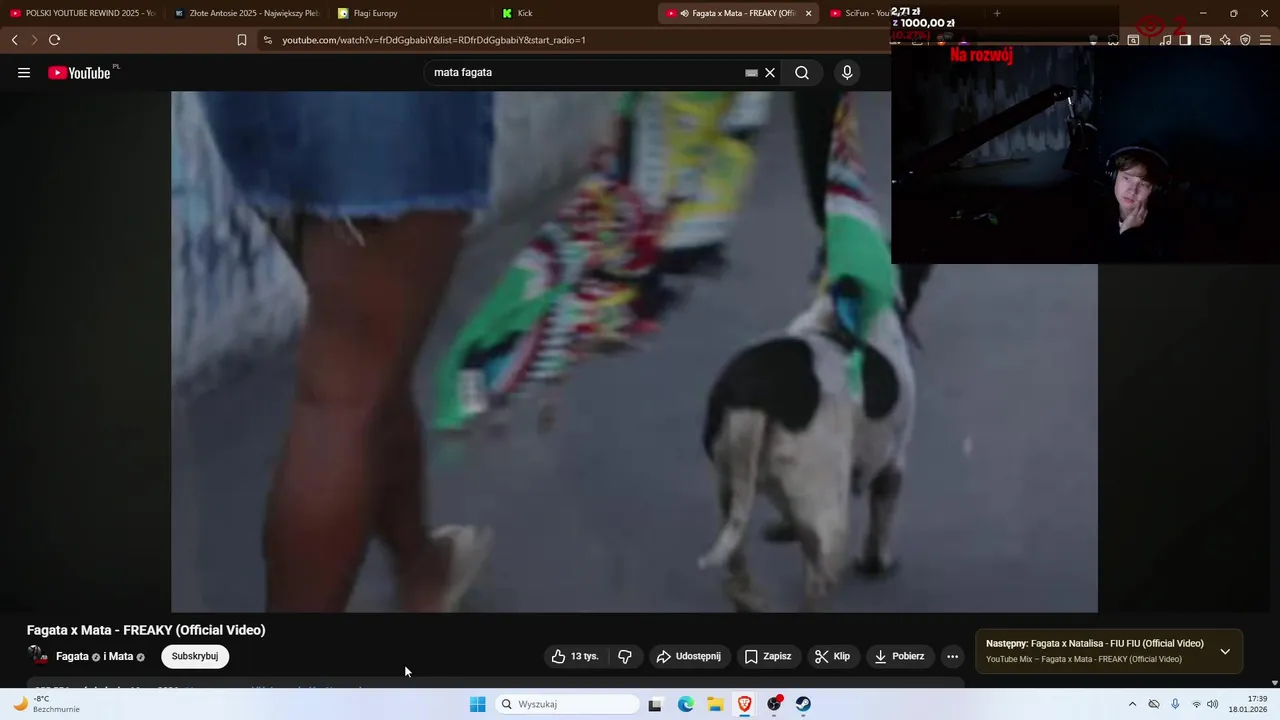Open File Explorer from taskbar
The image size is (1280, 720).
(716, 704)
